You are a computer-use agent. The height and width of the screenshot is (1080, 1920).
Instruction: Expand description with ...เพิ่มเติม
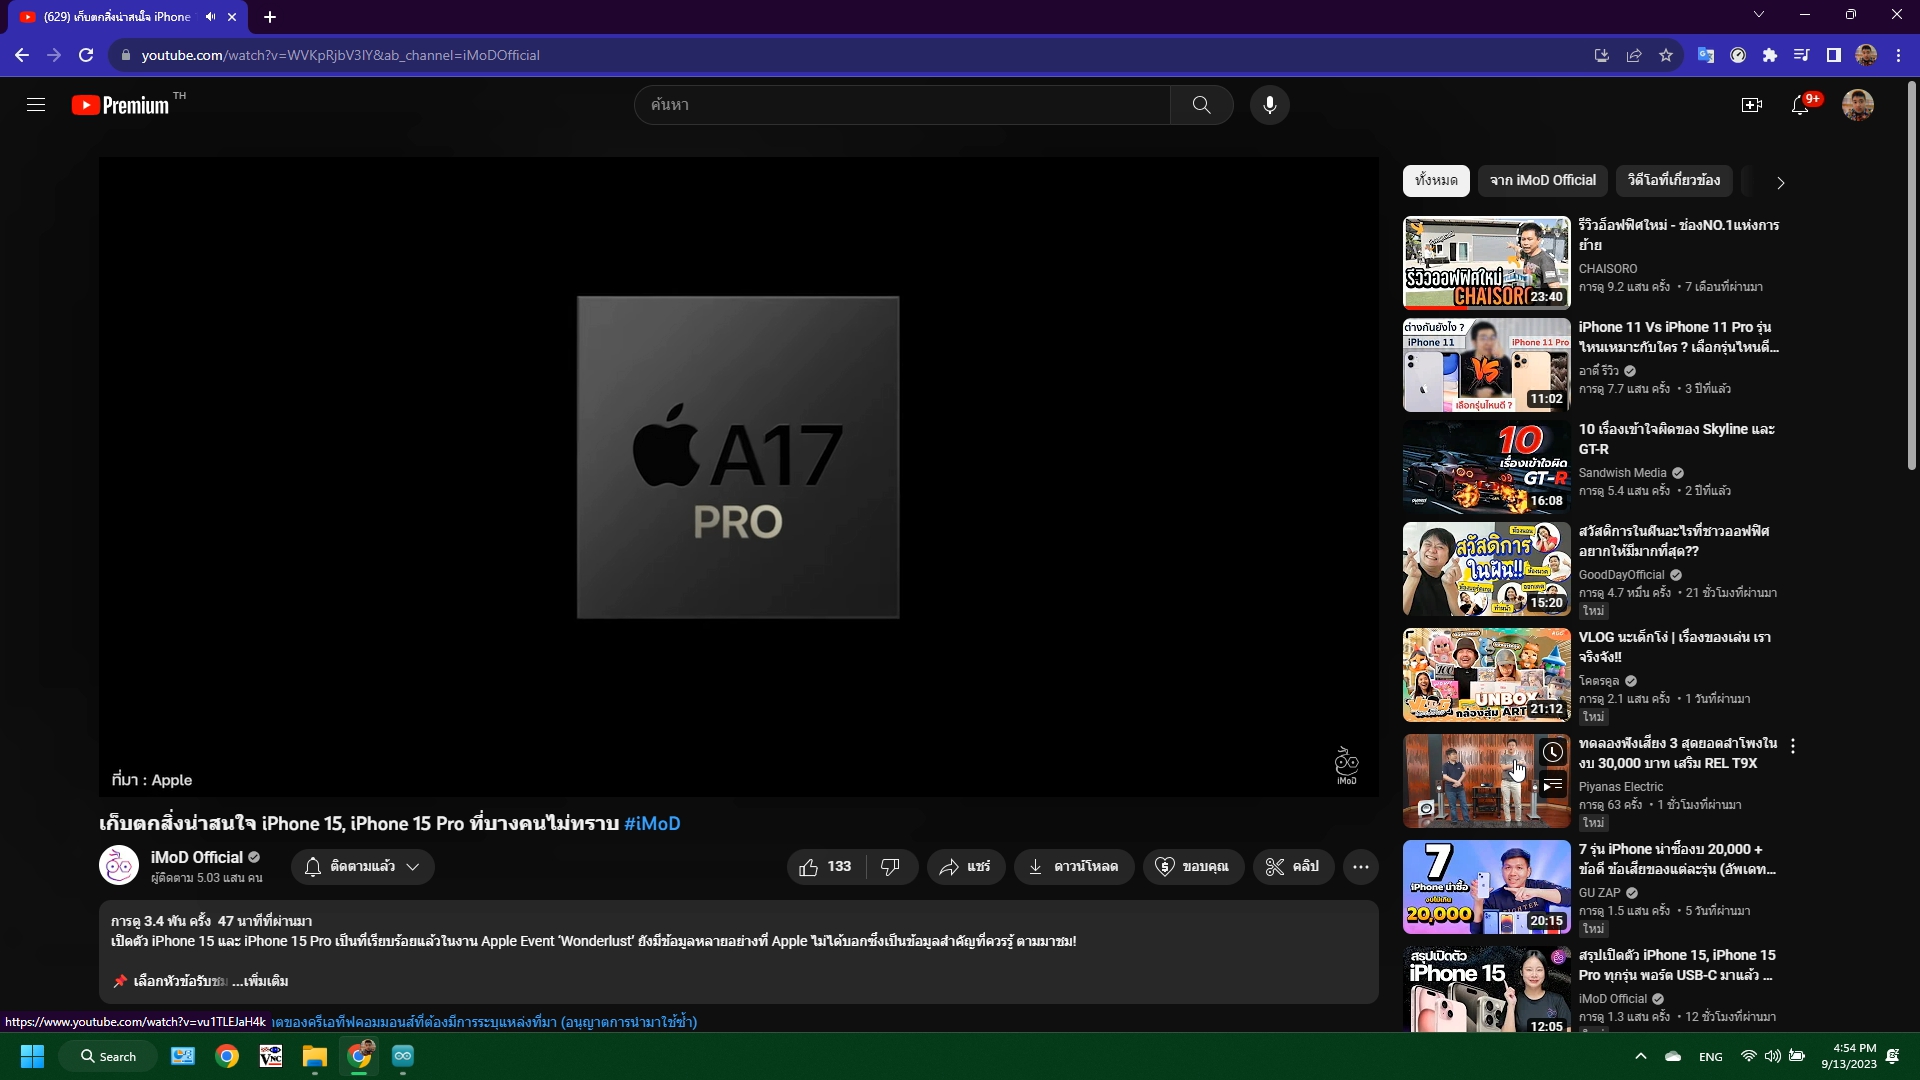coord(260,981)
